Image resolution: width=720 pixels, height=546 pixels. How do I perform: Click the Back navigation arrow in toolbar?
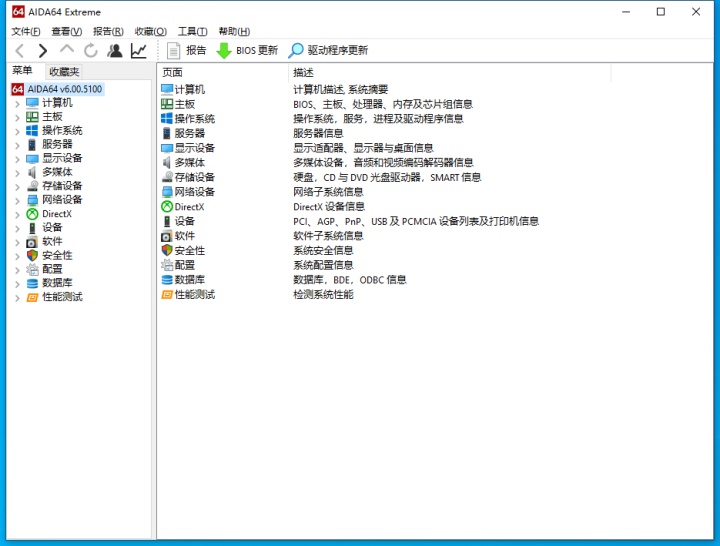coord(20,50)
